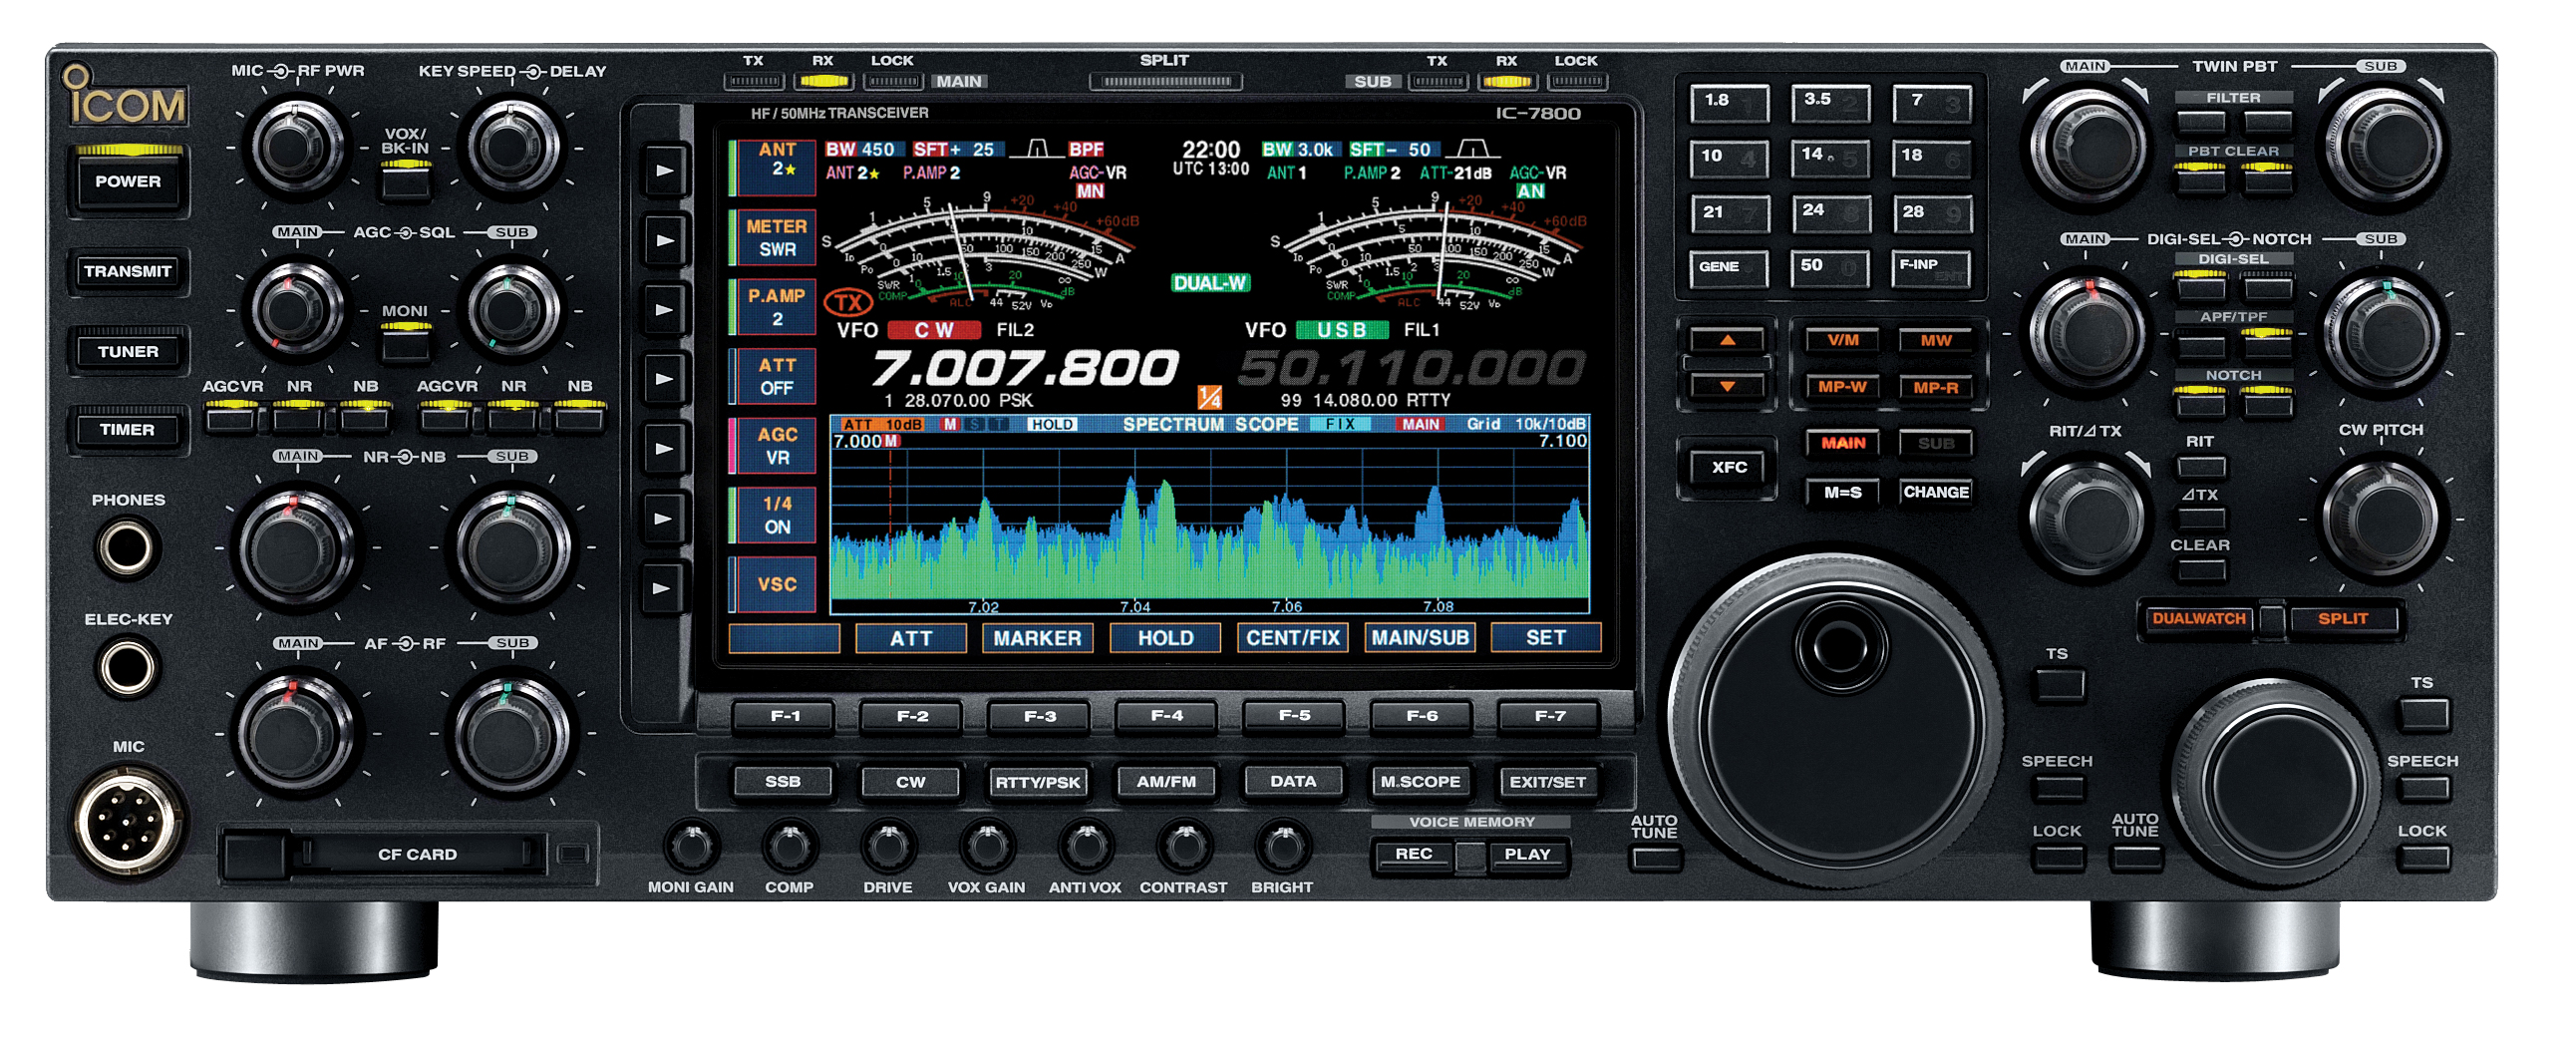Hit the F-5 function key

pyautogui.click(x=1295, y=717)
